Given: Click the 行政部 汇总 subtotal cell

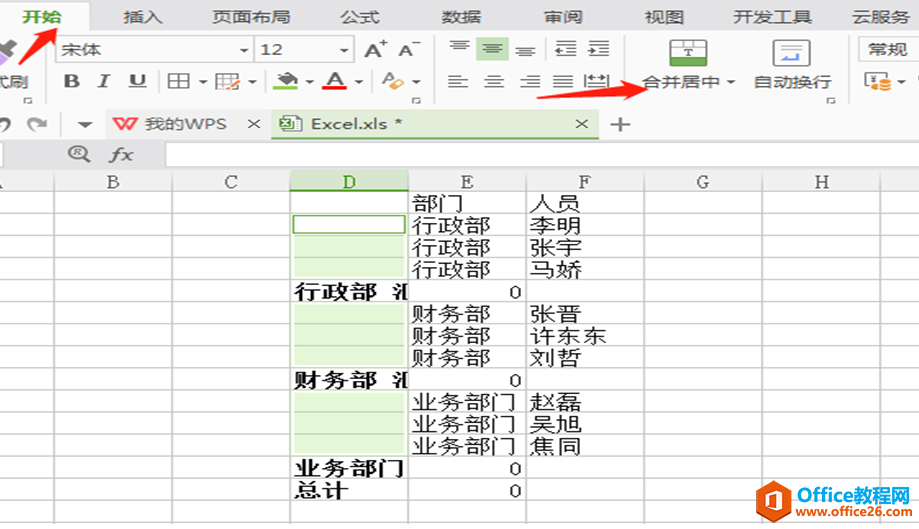Looking at the screenshot, I should tap(349, 291).
